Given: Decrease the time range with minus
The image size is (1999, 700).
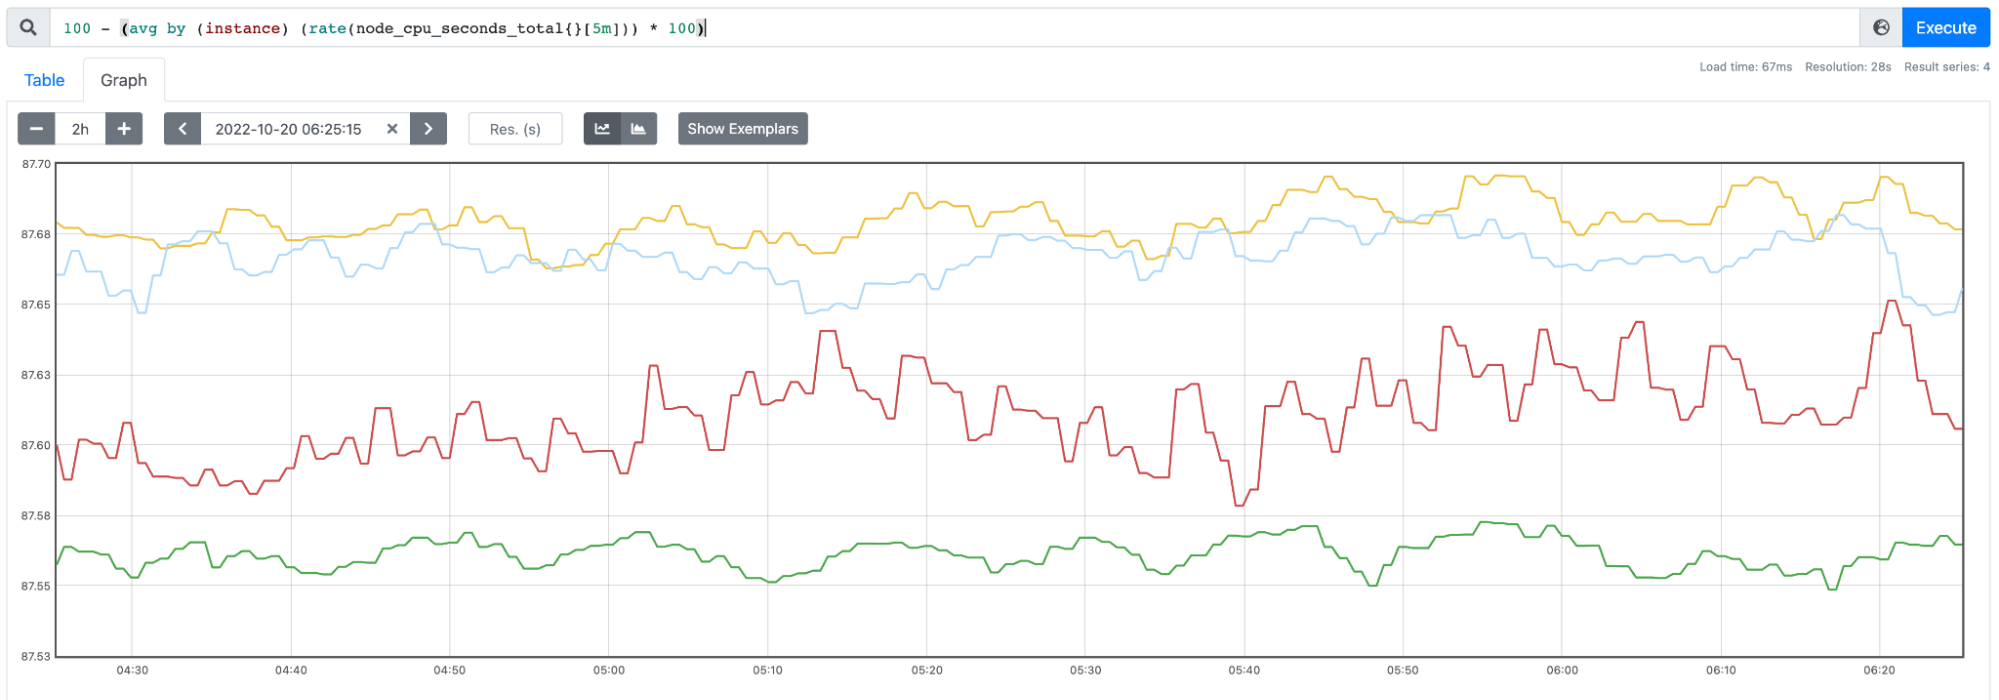Looking at the screenshot, I should [36, 129].
